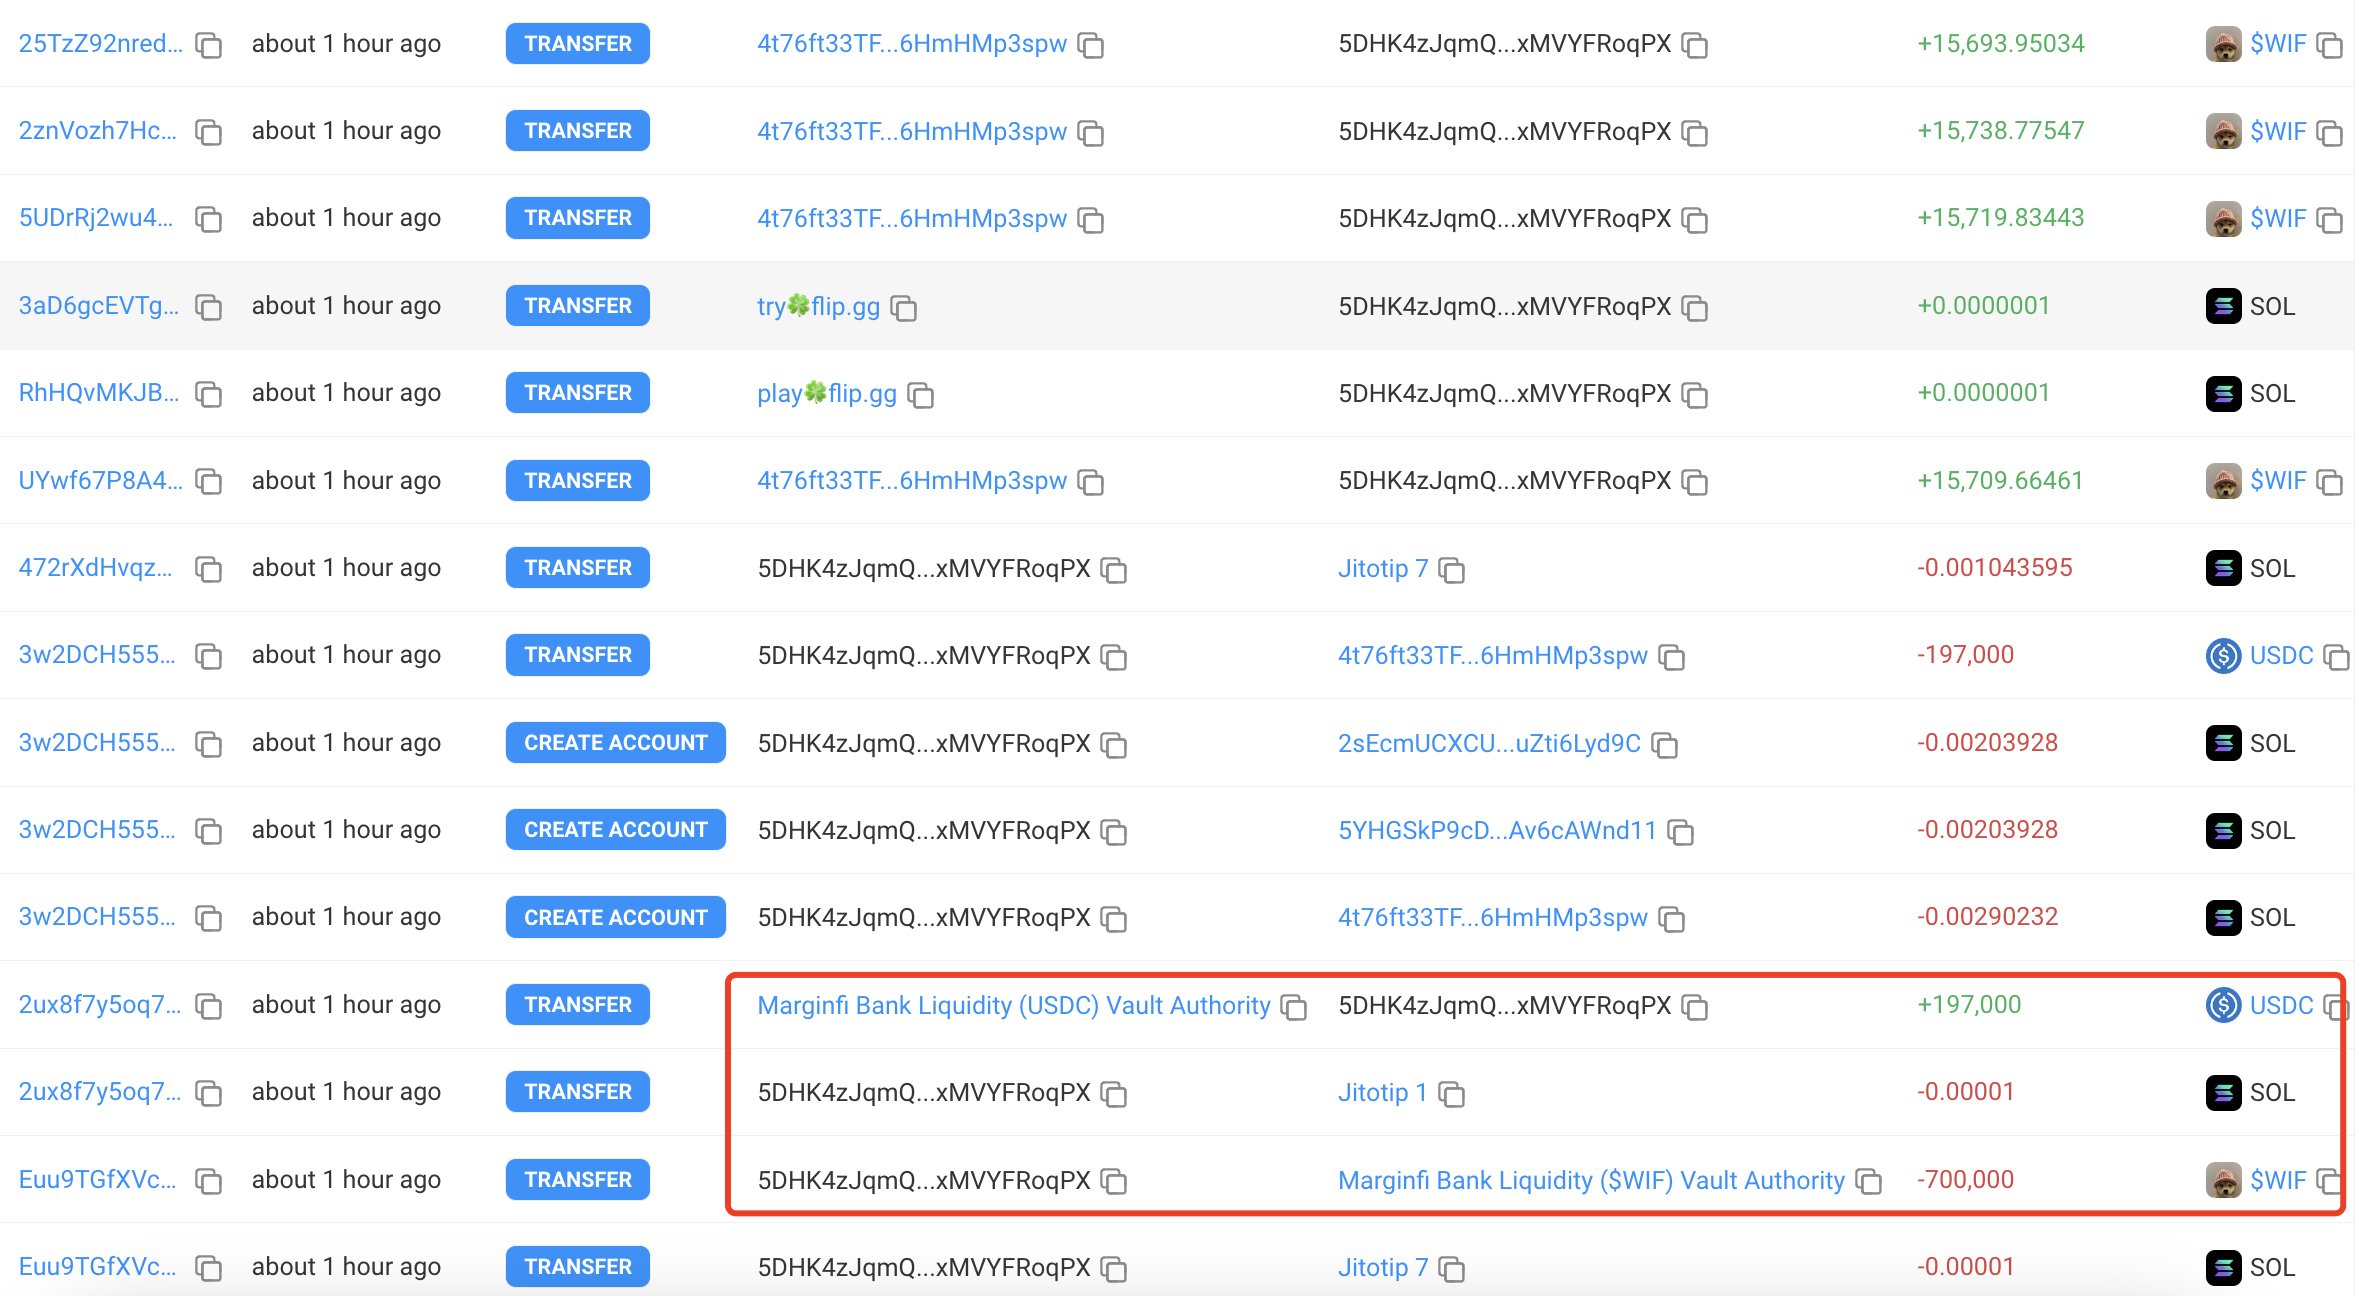Copy sender address in the 472rXdHvqz row

(x=1114, y=570)
